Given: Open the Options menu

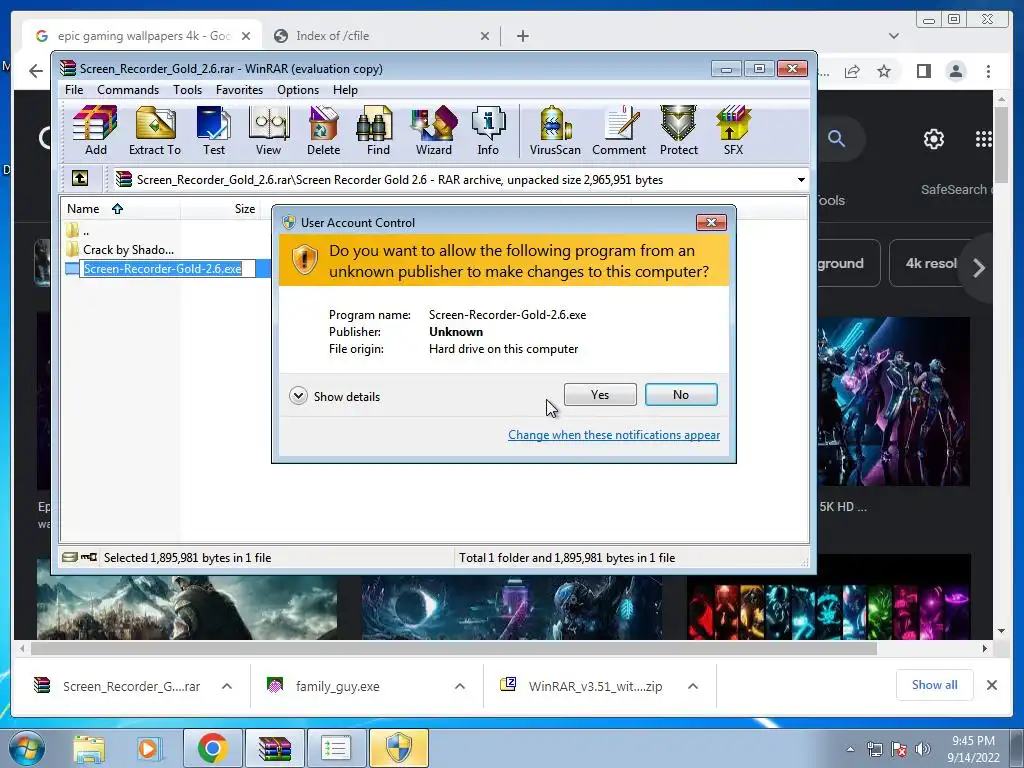Looking at the screenshot, I should pos(298,89).
